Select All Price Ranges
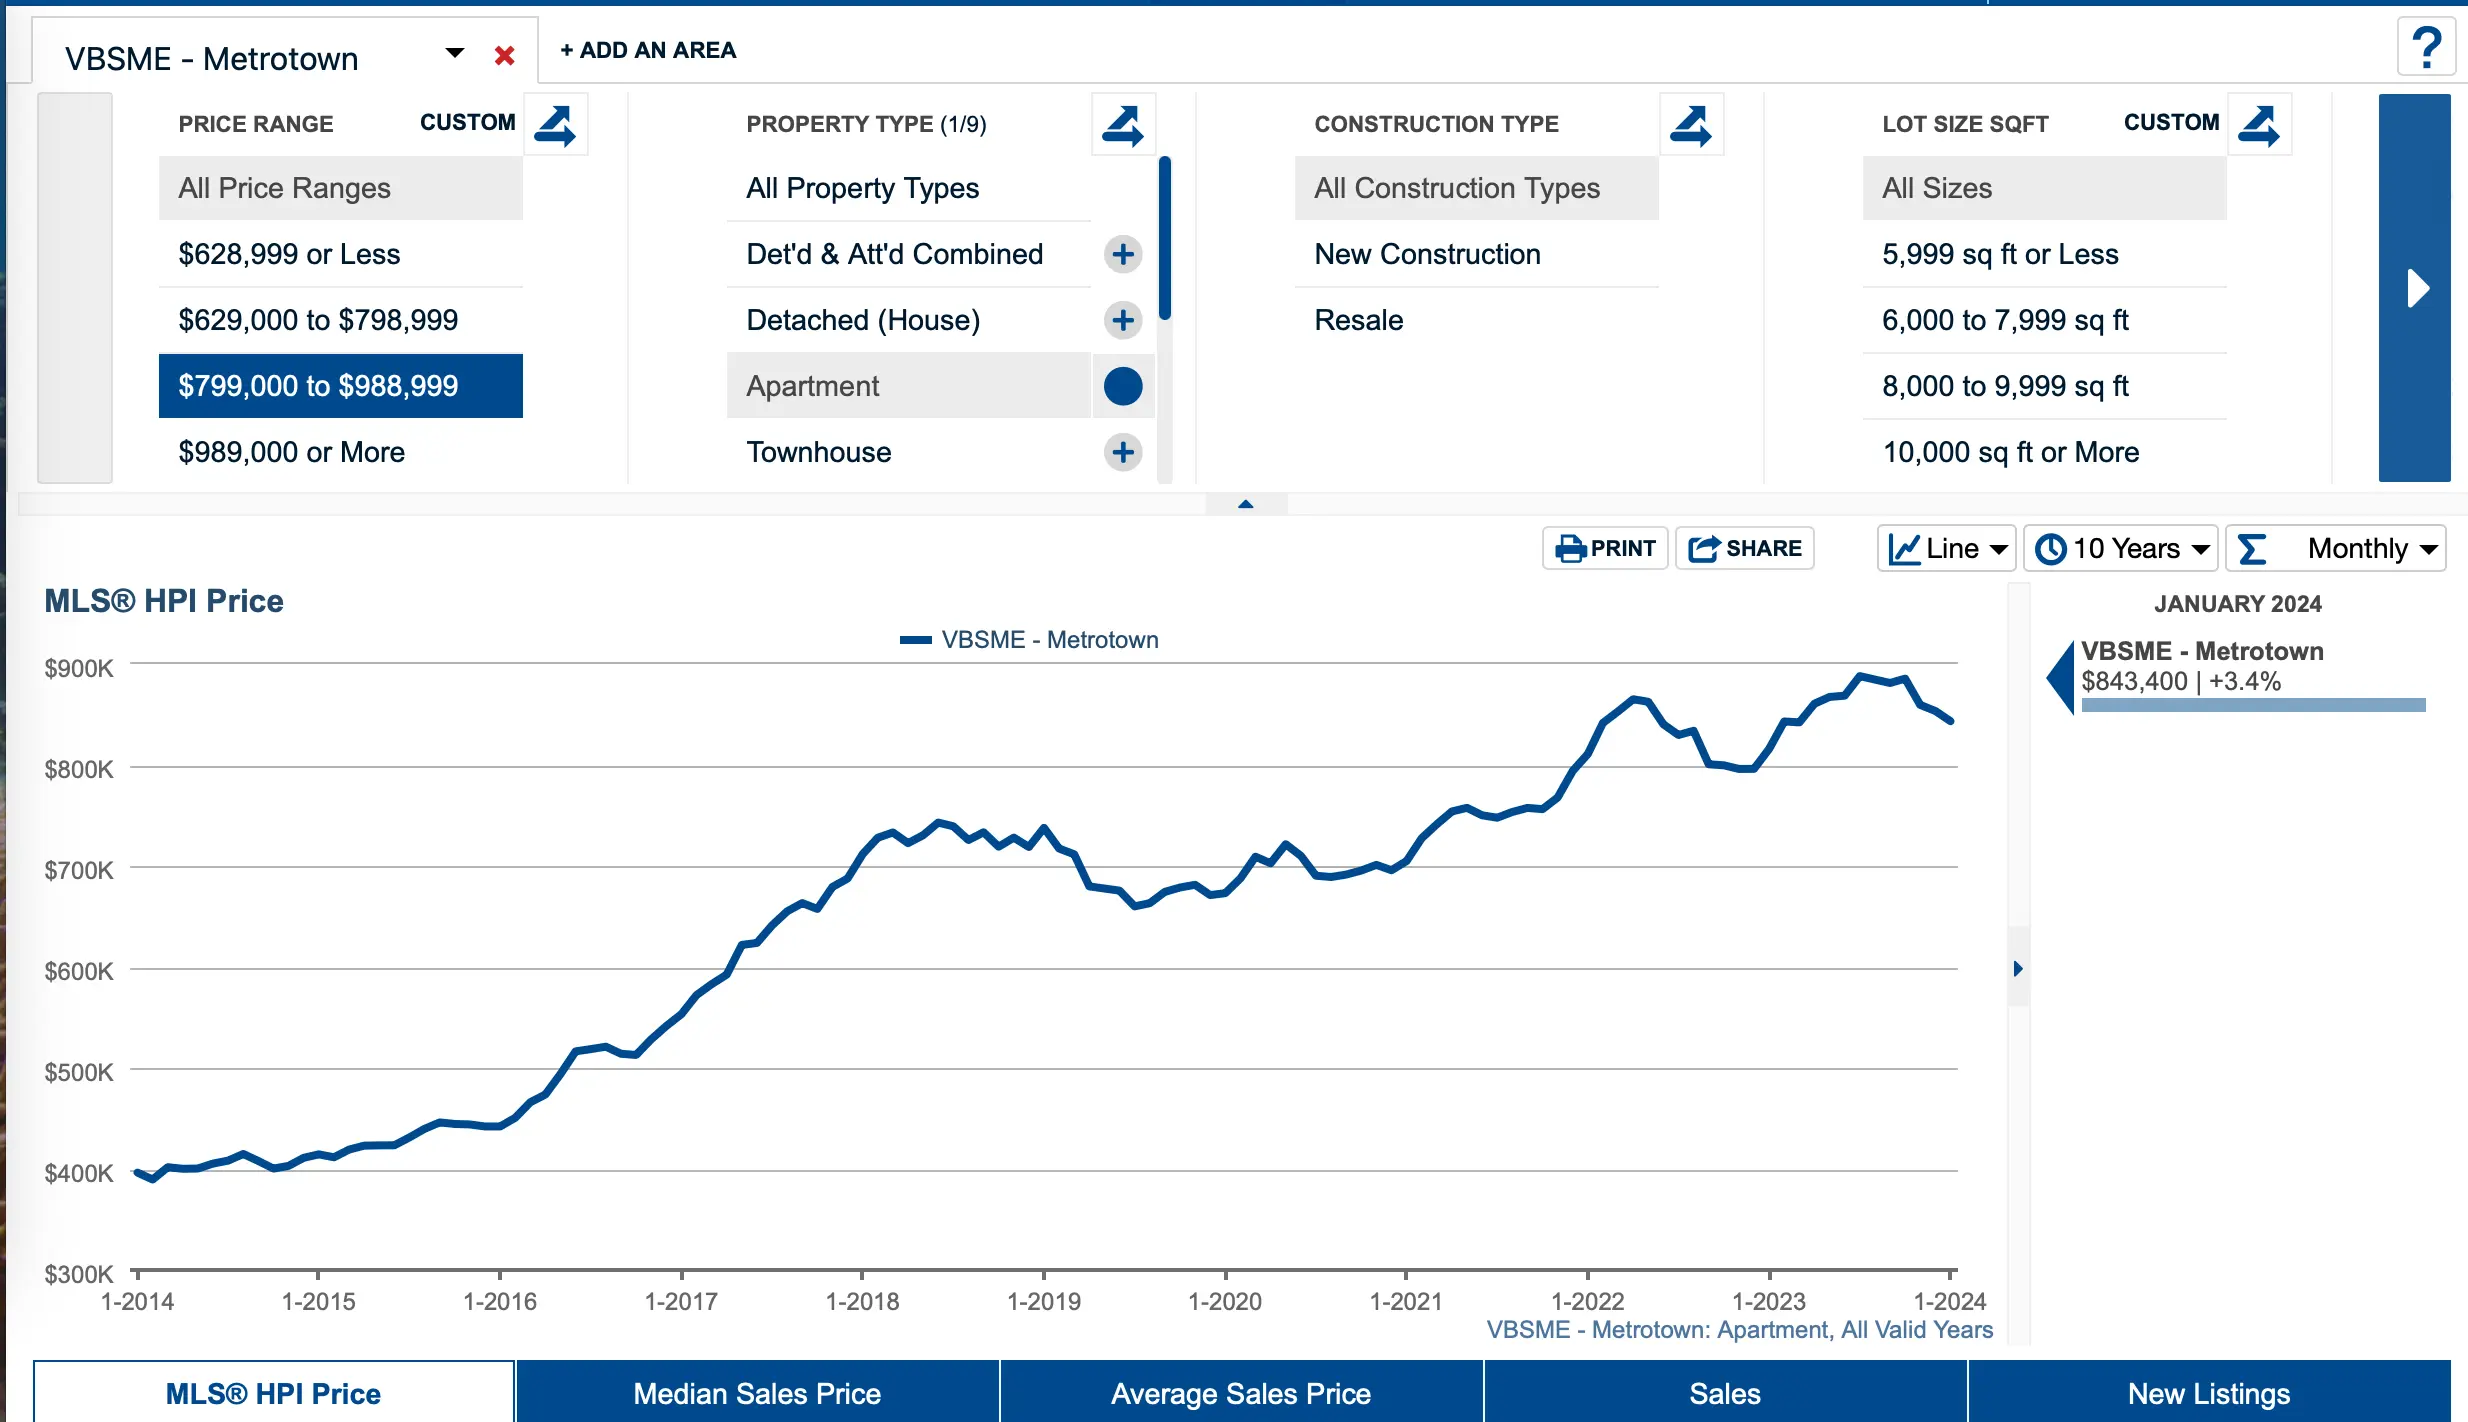 (341, 188)
